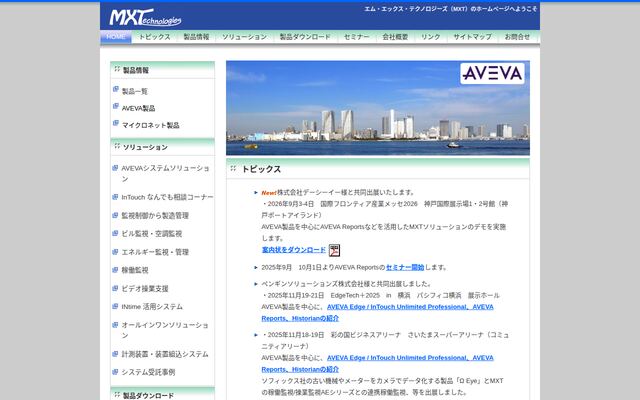Open エネルギー監視・管理 sidebar link
Viewport: 640px width, 400px height.
click(x=155, y=252)
